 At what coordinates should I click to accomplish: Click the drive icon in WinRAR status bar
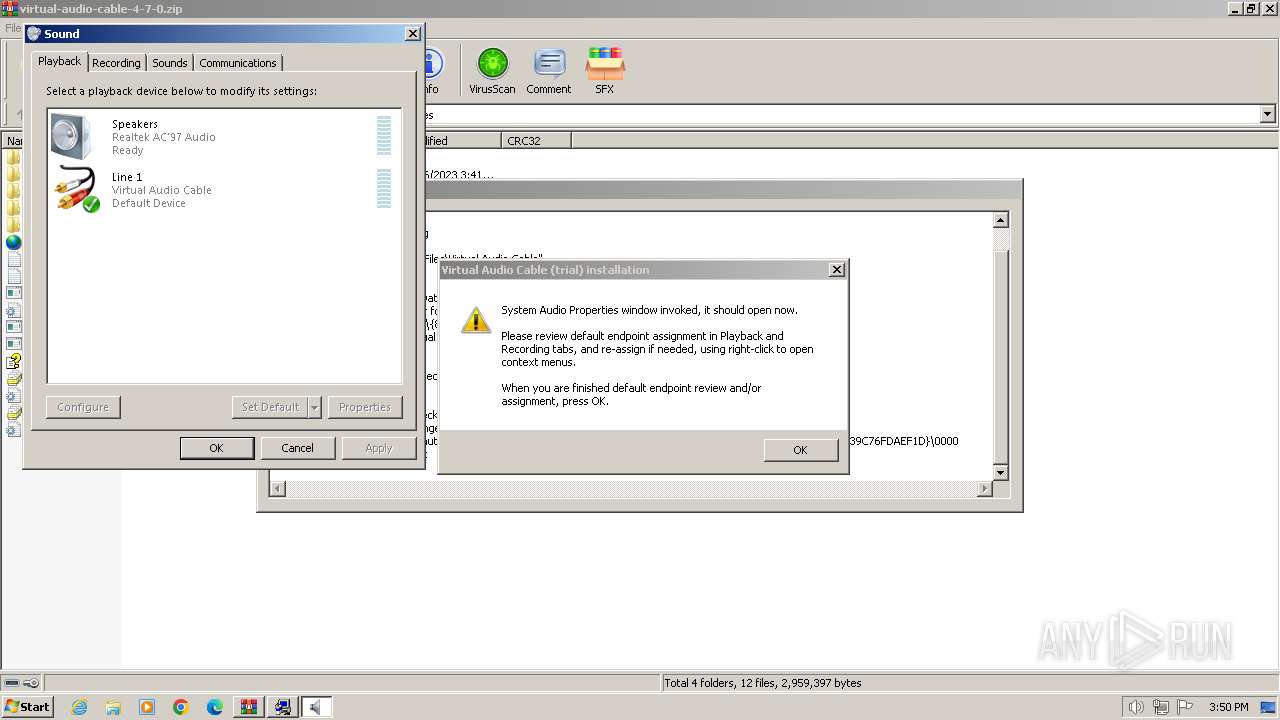(x=12, y=683)
